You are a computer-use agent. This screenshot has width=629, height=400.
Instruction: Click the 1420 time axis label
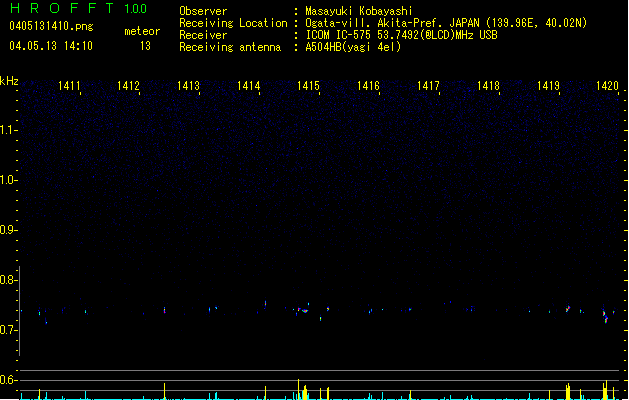(x=607, y=86)
